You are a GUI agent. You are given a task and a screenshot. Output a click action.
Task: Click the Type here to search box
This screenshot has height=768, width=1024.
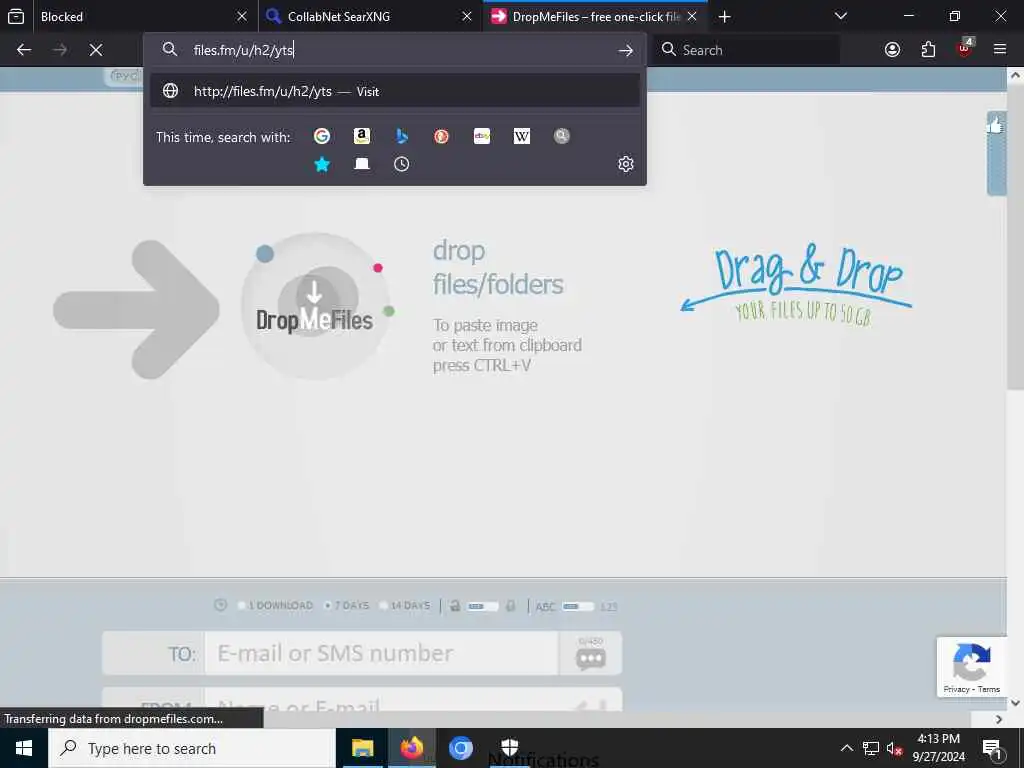191,748
